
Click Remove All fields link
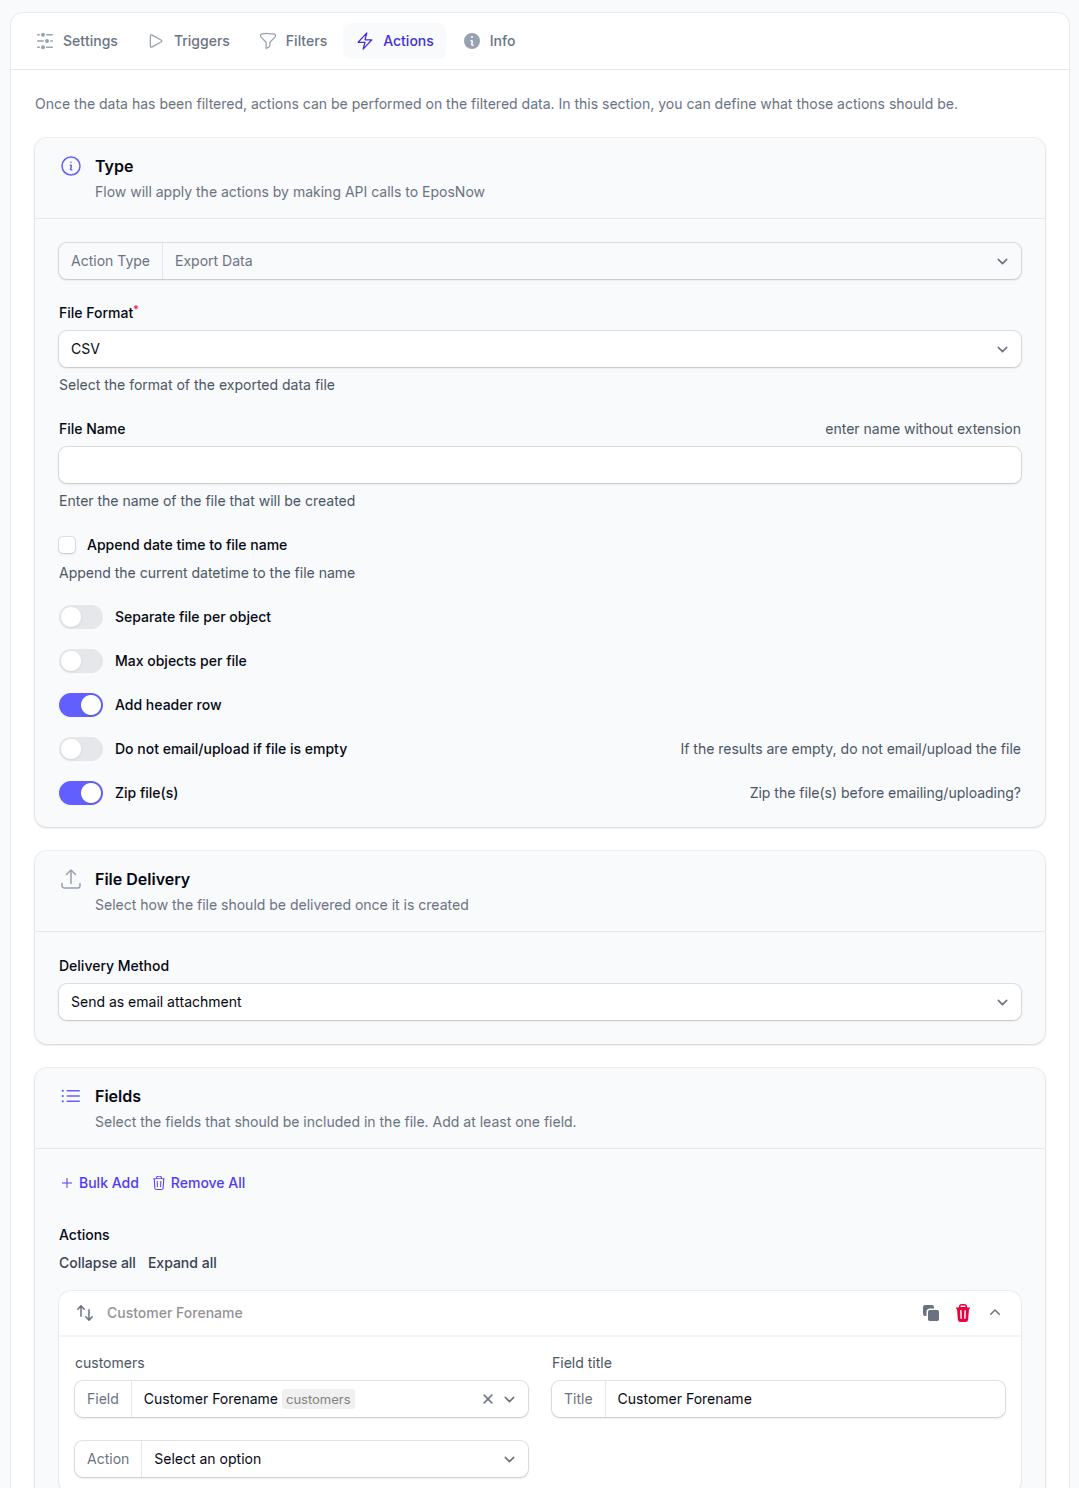[199, 1183]
